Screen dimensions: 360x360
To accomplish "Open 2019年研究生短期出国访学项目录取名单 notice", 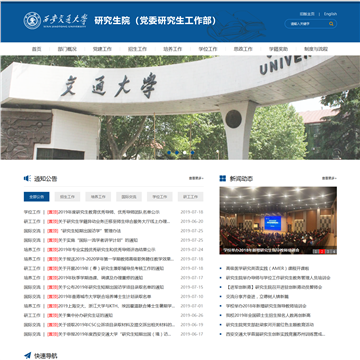I will 106,287.
